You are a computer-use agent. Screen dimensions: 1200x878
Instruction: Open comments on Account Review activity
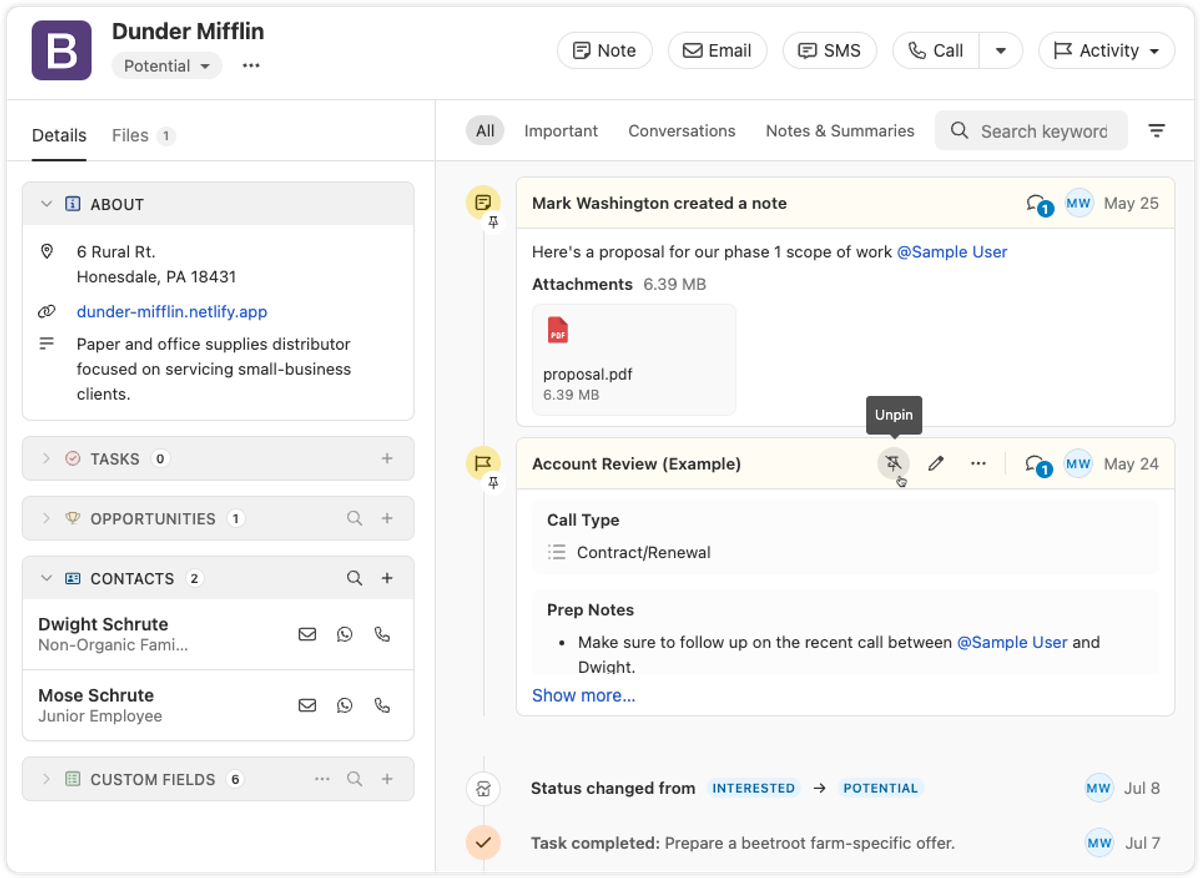(1039, 464)
